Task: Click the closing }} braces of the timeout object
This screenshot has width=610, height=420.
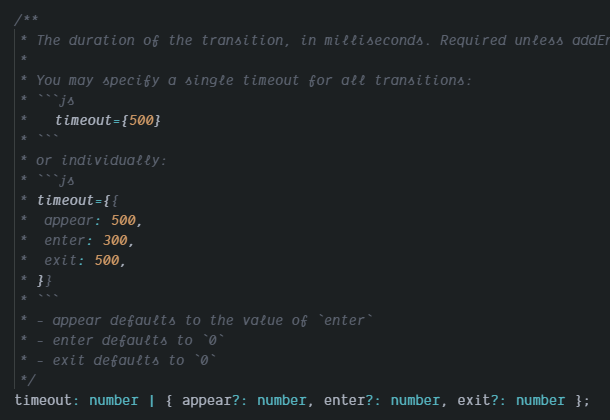Action: [44, 281]
